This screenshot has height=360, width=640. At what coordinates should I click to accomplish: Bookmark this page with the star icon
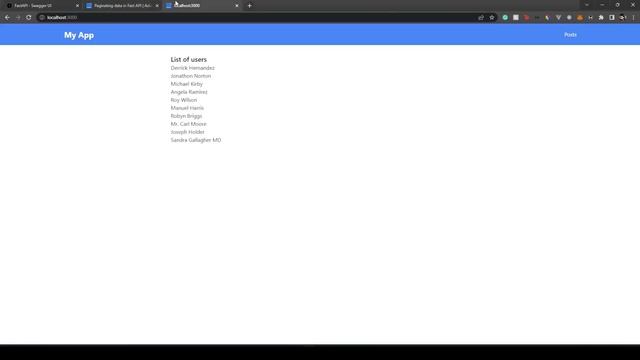point(492,18)
